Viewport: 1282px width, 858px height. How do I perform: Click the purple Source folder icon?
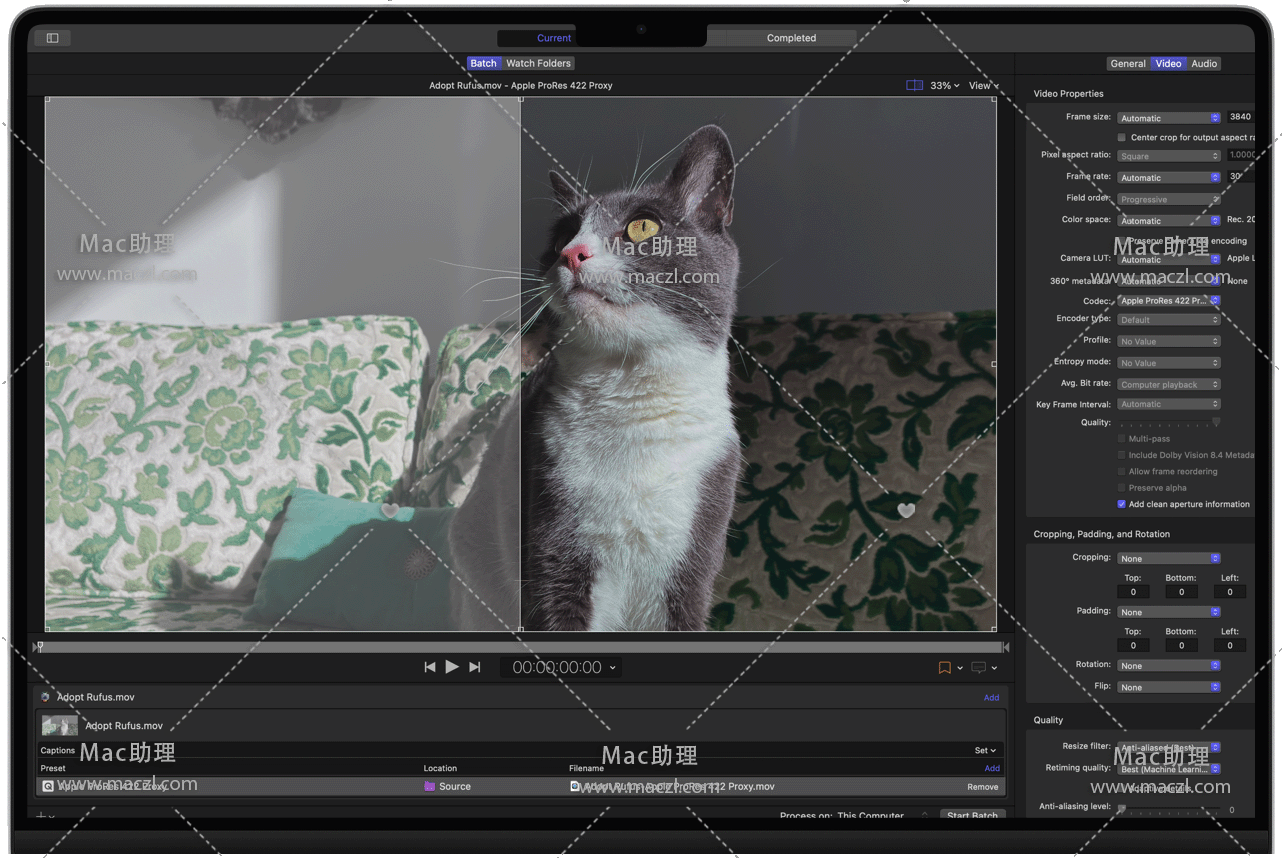point(429,787)
